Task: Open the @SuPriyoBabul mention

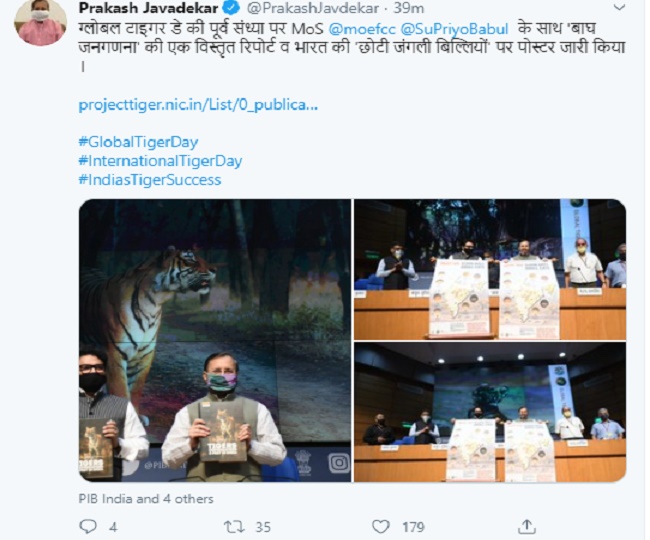Action: point(454,29)
